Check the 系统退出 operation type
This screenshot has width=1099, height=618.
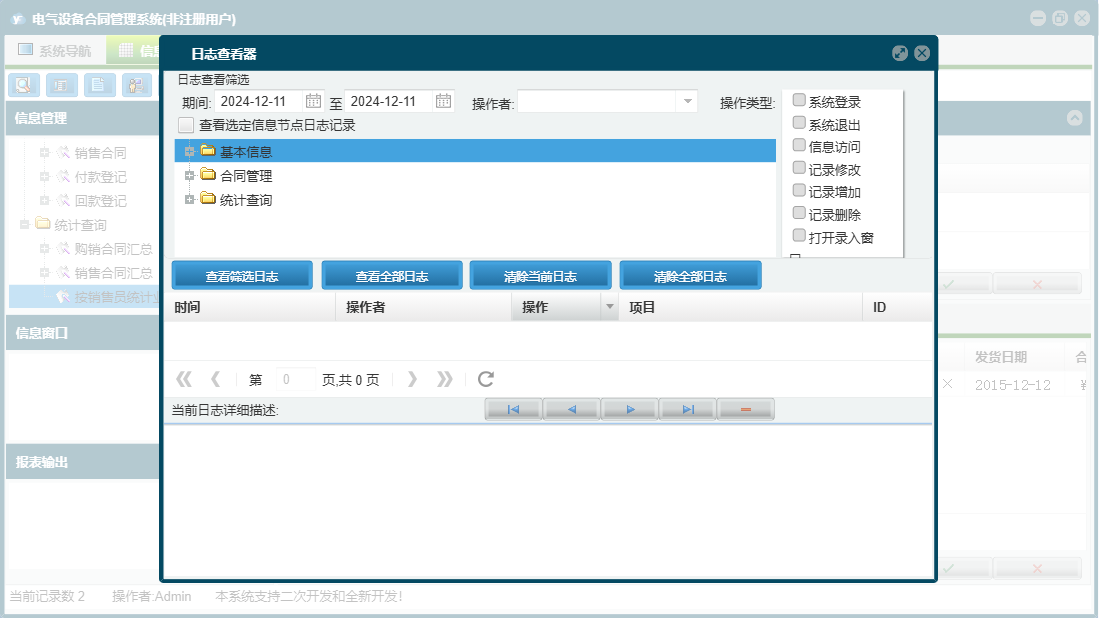pos(799,123)
